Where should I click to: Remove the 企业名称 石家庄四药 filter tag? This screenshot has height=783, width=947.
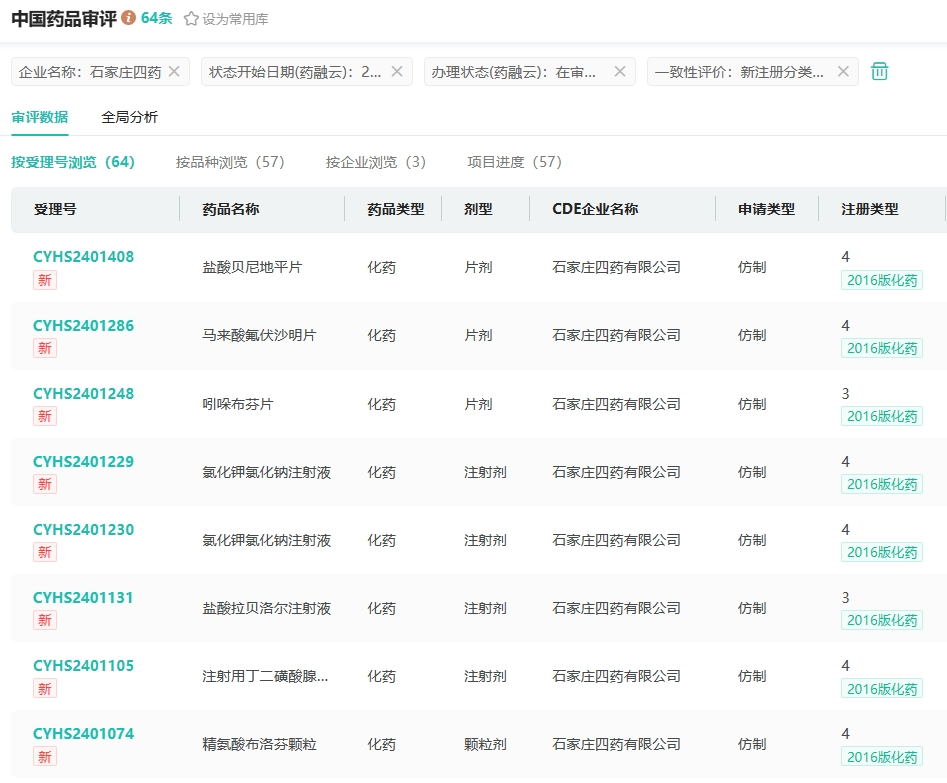pyautogui.click(x=174, y=71)
